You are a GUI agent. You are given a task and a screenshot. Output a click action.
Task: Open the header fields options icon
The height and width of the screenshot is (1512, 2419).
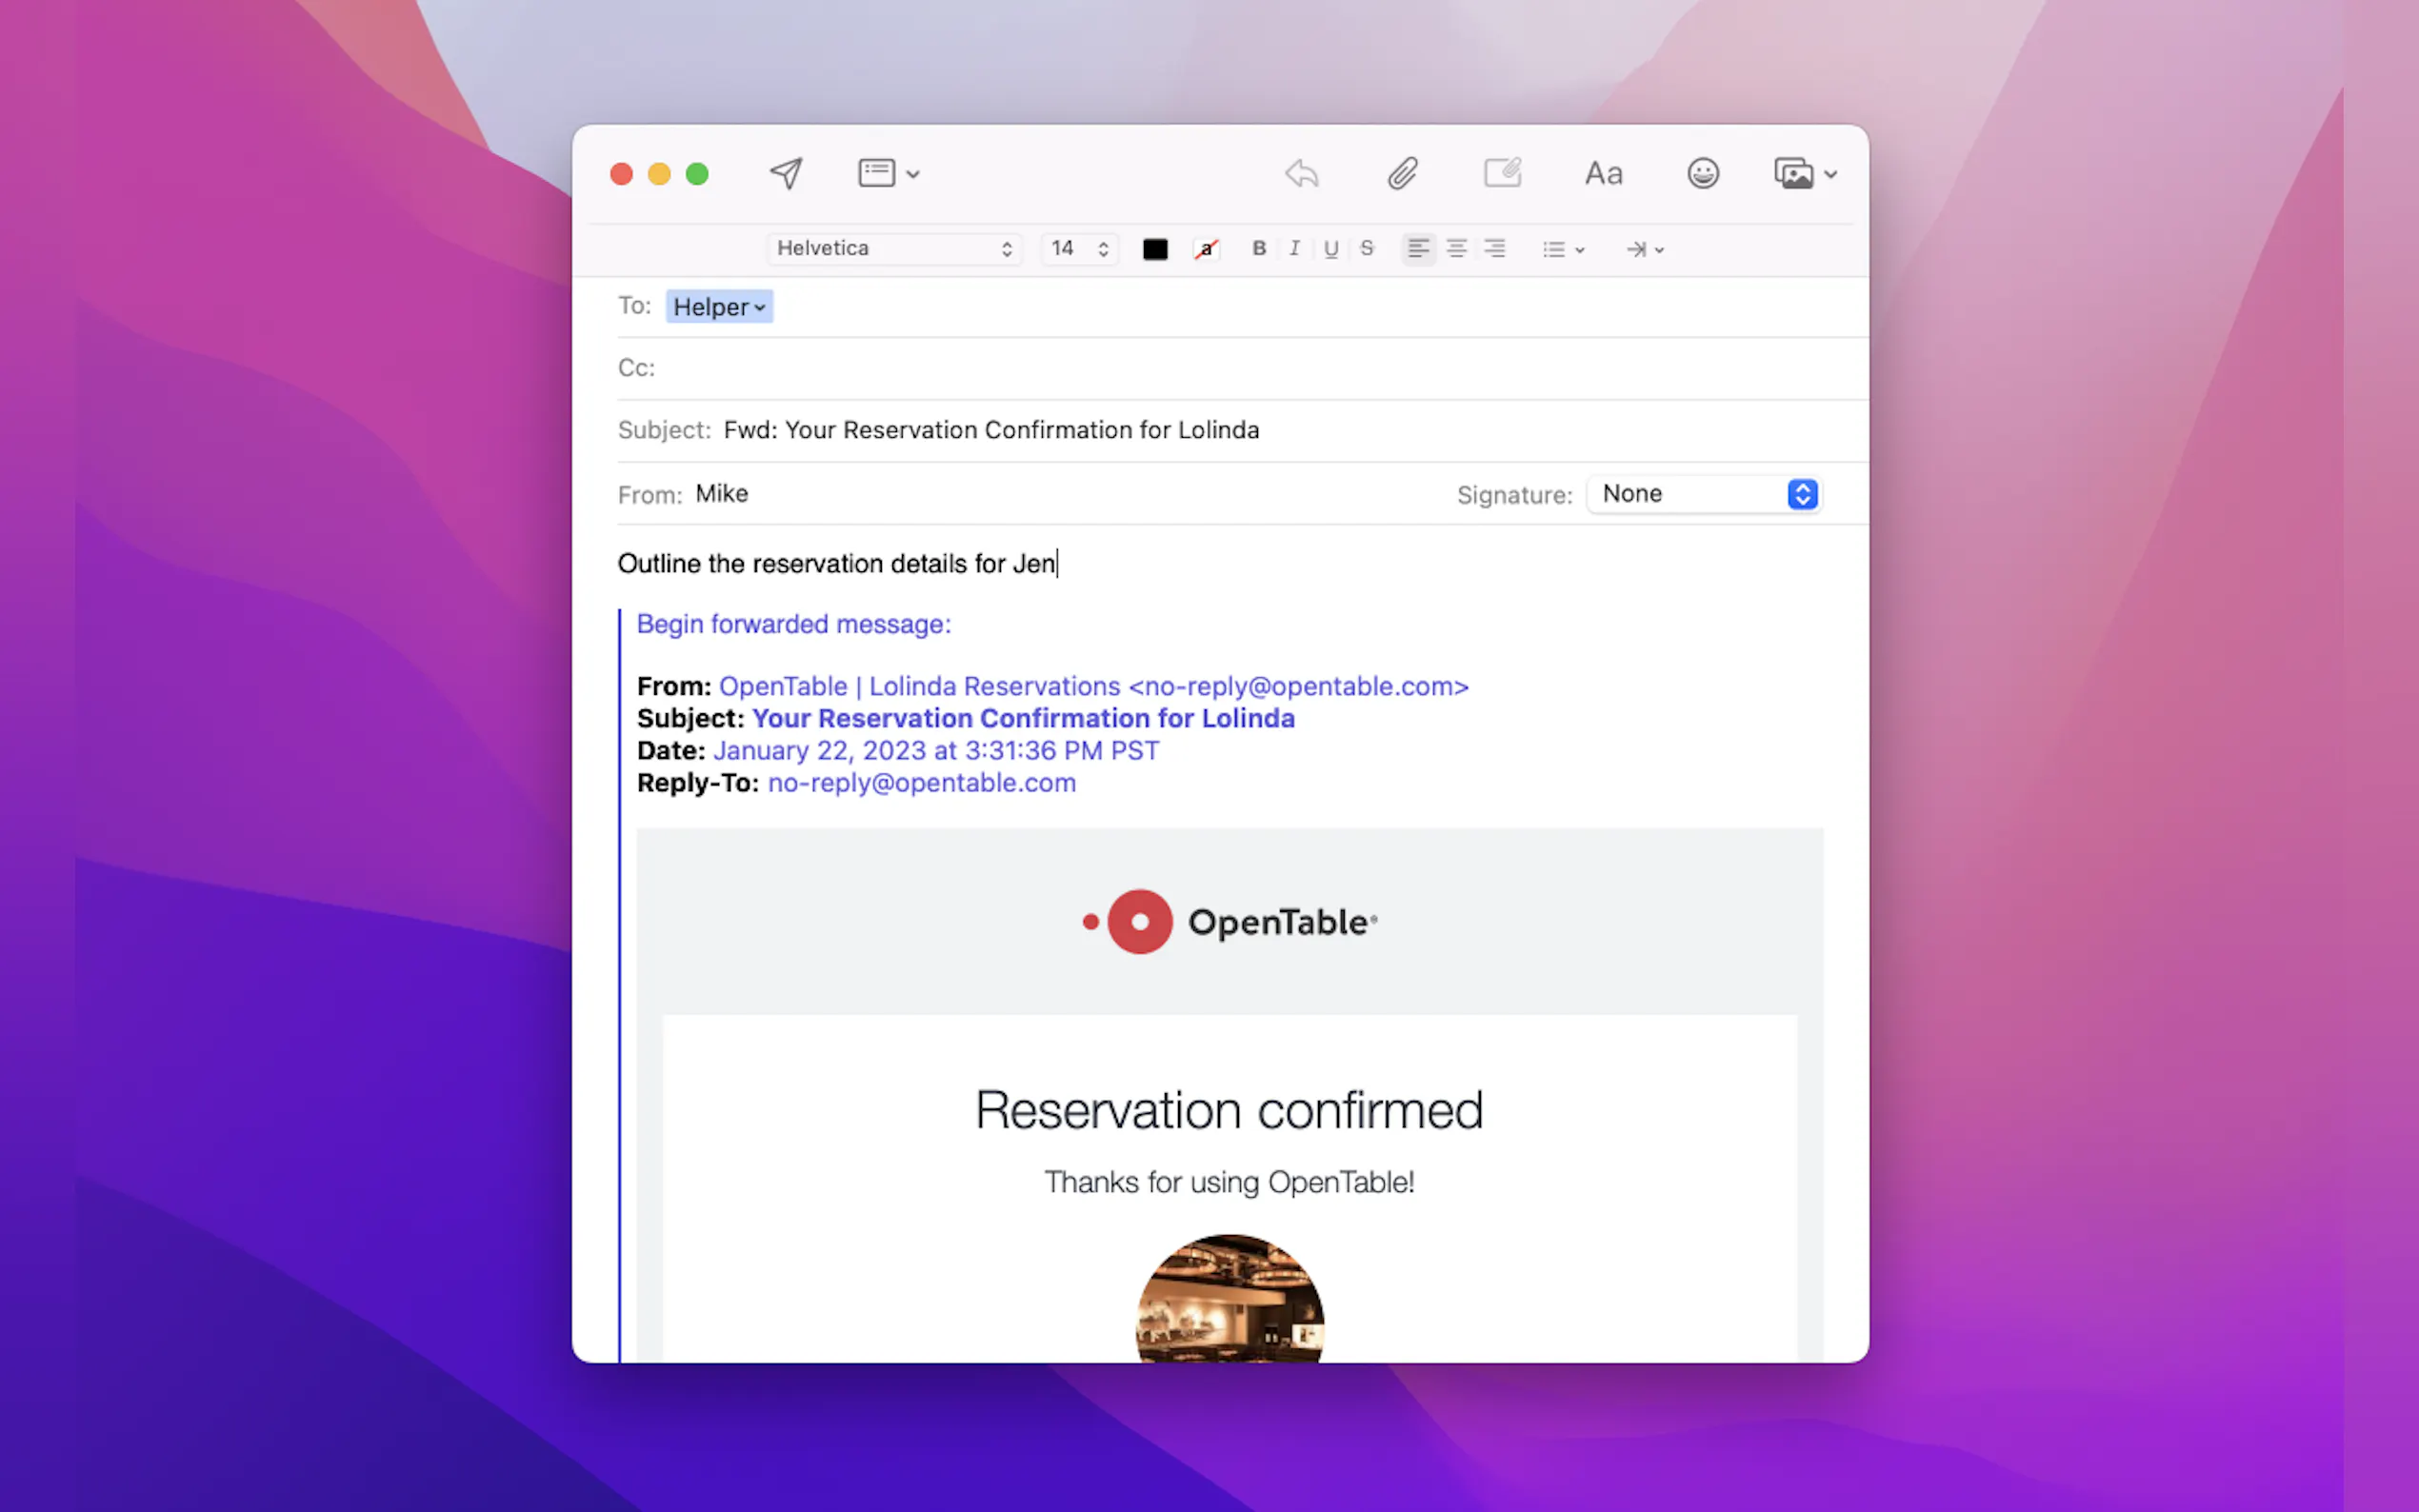[x=887, y=173]
